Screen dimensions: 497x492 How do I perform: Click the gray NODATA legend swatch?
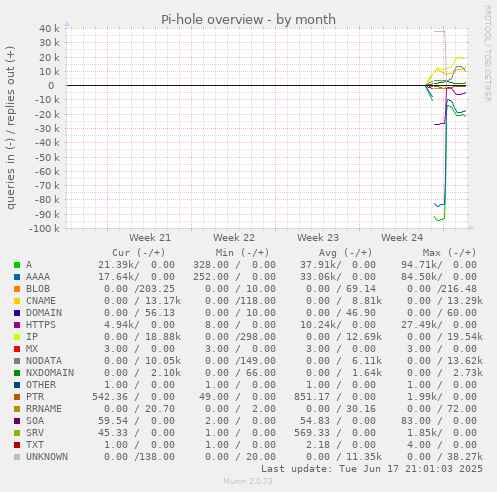tap(17, 361)
